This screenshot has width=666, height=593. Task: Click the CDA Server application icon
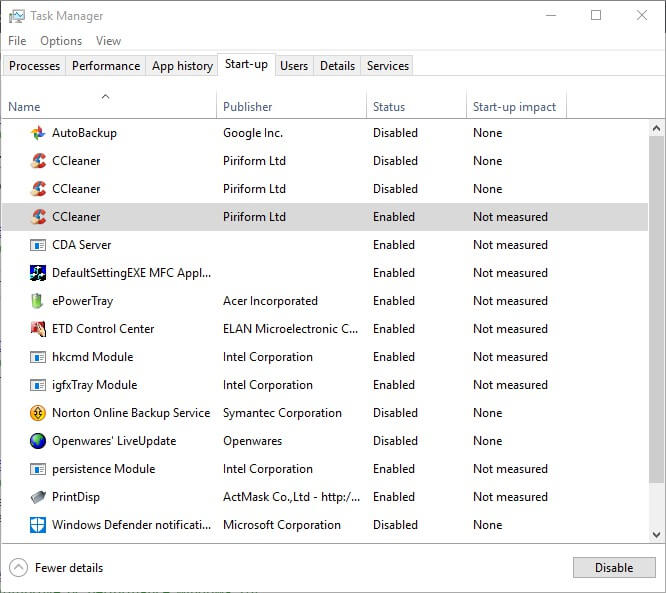coord(38,245)
